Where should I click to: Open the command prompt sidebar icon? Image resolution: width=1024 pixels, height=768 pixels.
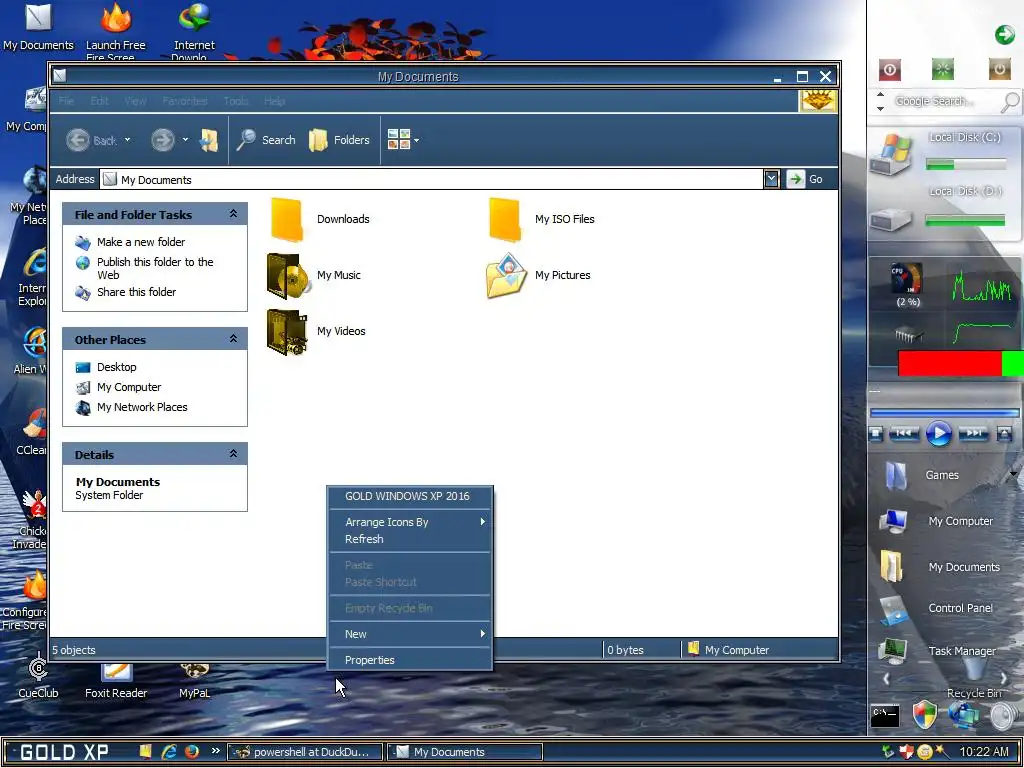click(885, 716)
